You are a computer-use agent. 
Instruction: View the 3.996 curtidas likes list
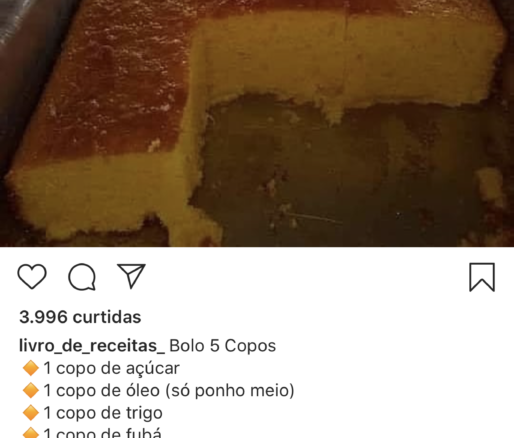80,317
